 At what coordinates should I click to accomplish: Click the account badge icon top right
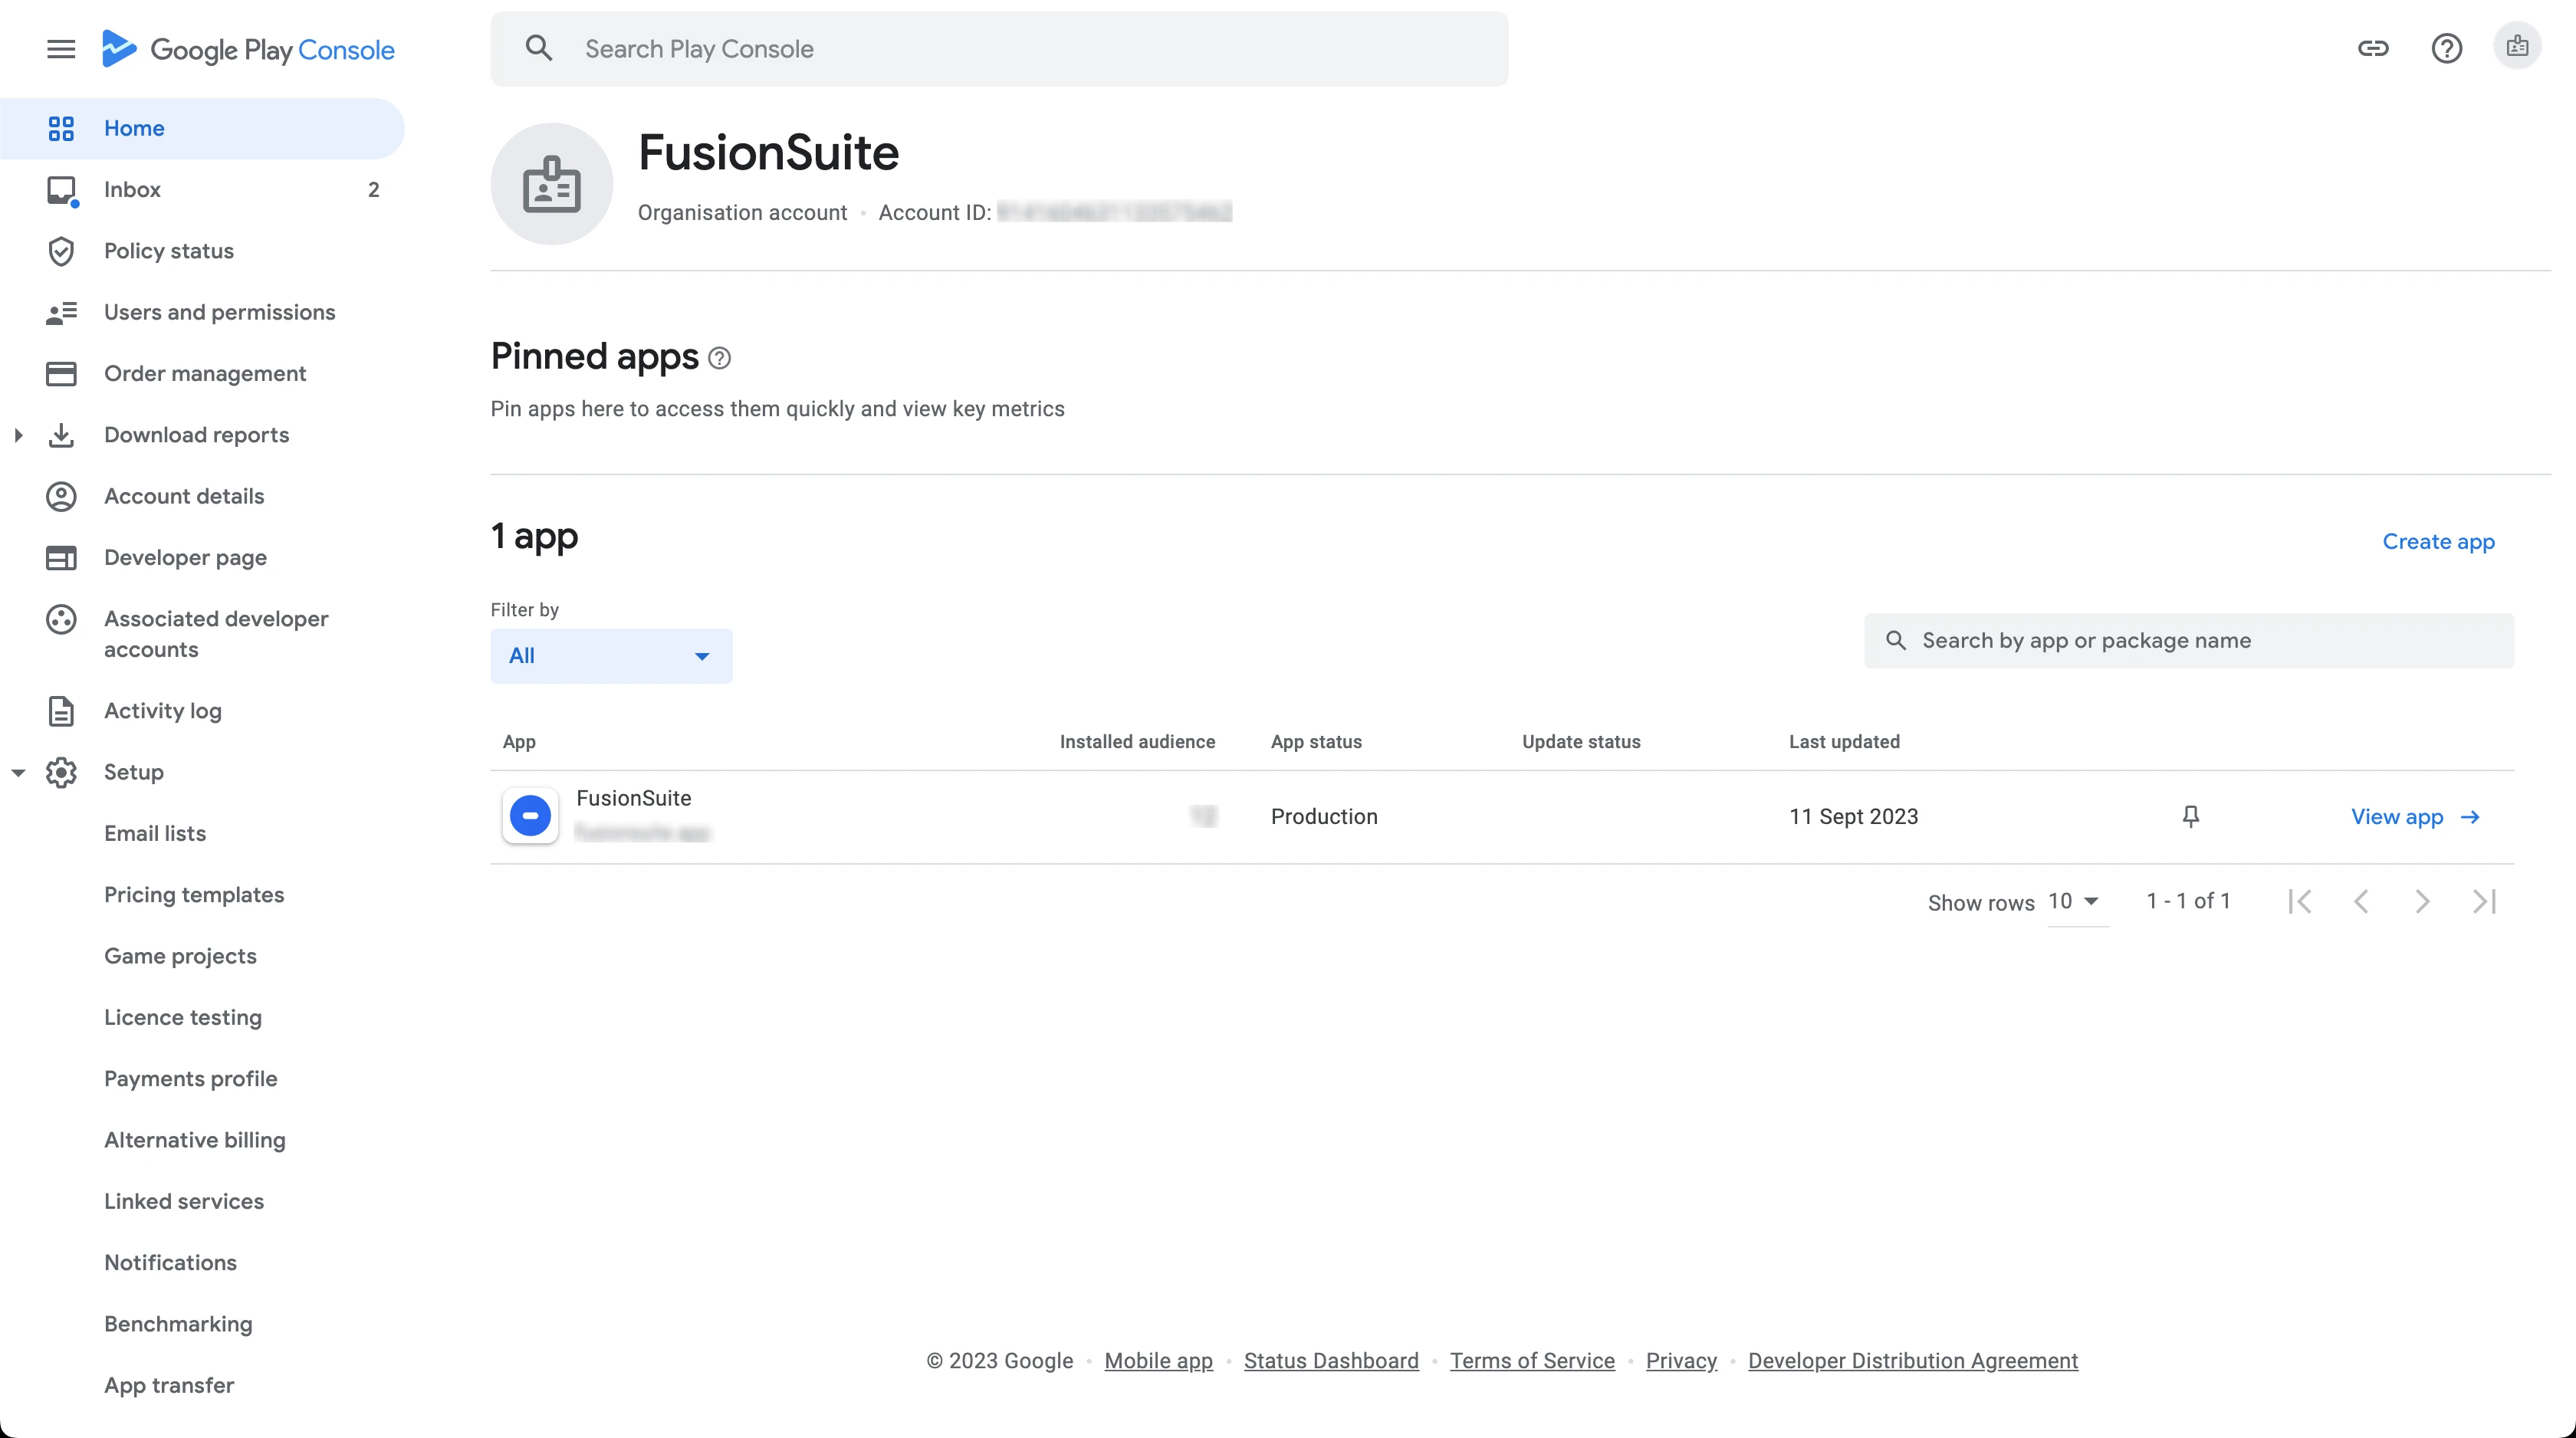click(x=2517, y=47)
